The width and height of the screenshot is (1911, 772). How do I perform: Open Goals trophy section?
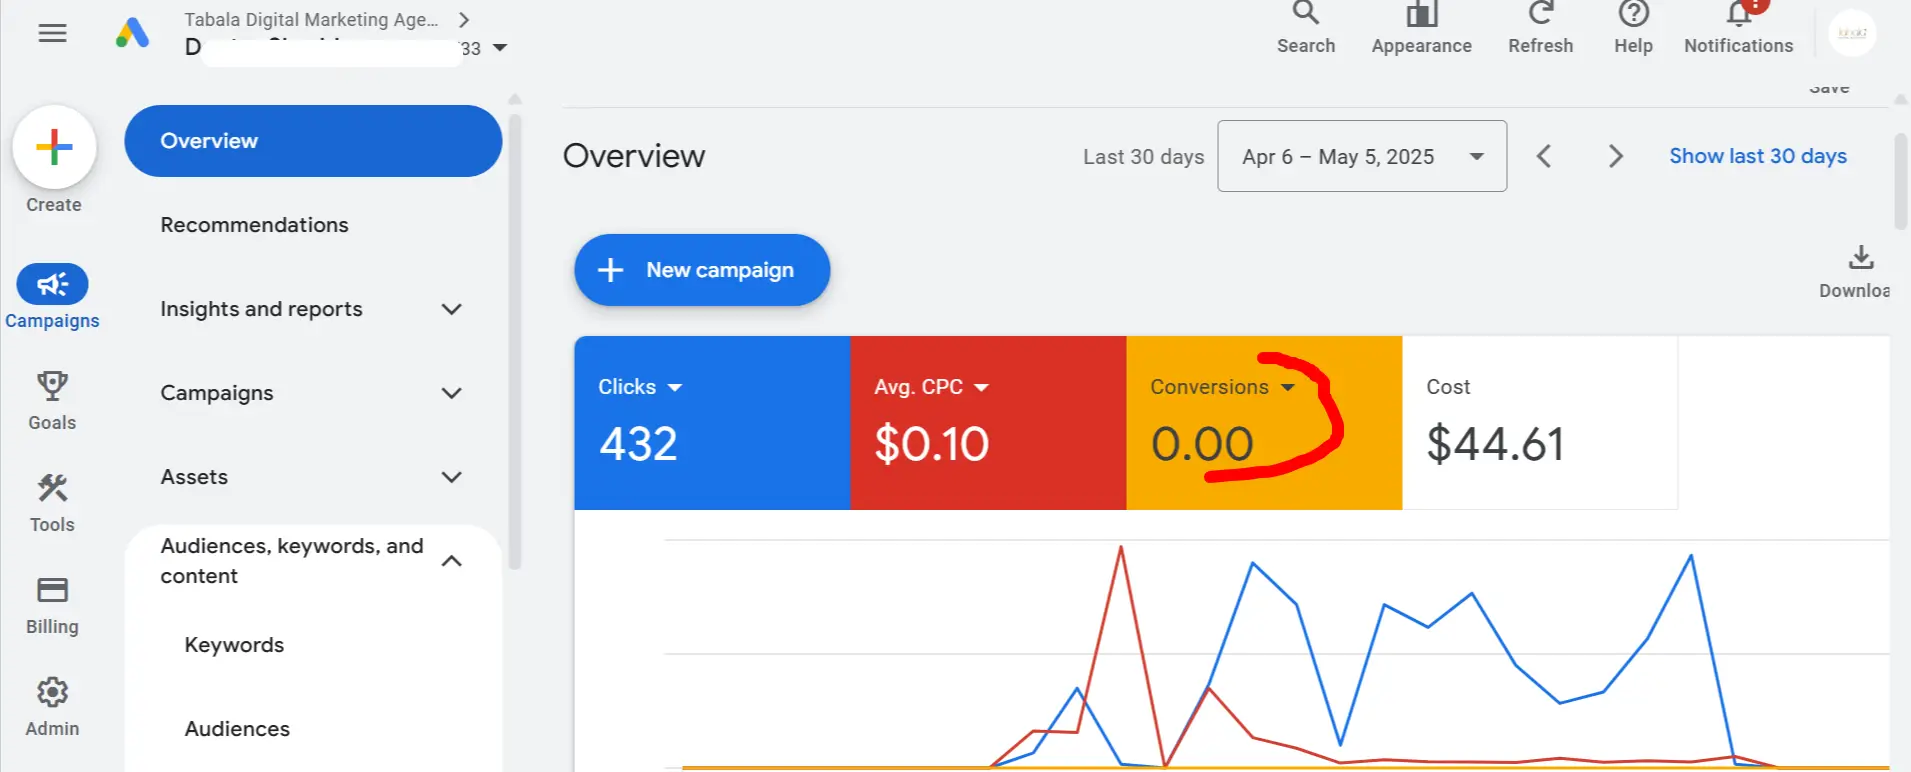[52, 400]
